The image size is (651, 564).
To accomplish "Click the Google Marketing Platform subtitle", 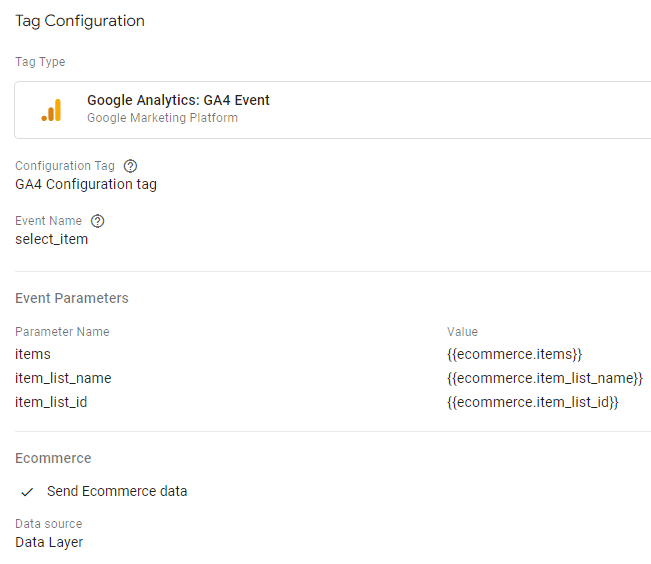I will click(x=162, y=118).
